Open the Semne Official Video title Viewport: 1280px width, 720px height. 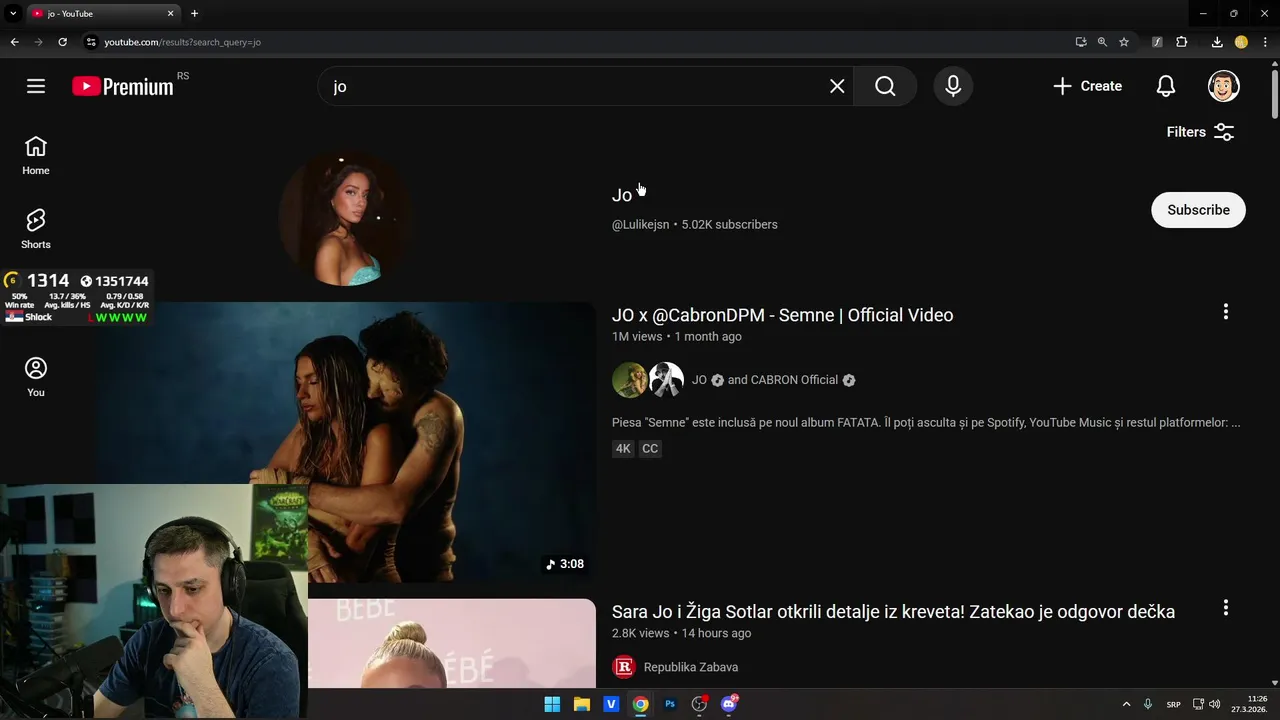782,315
